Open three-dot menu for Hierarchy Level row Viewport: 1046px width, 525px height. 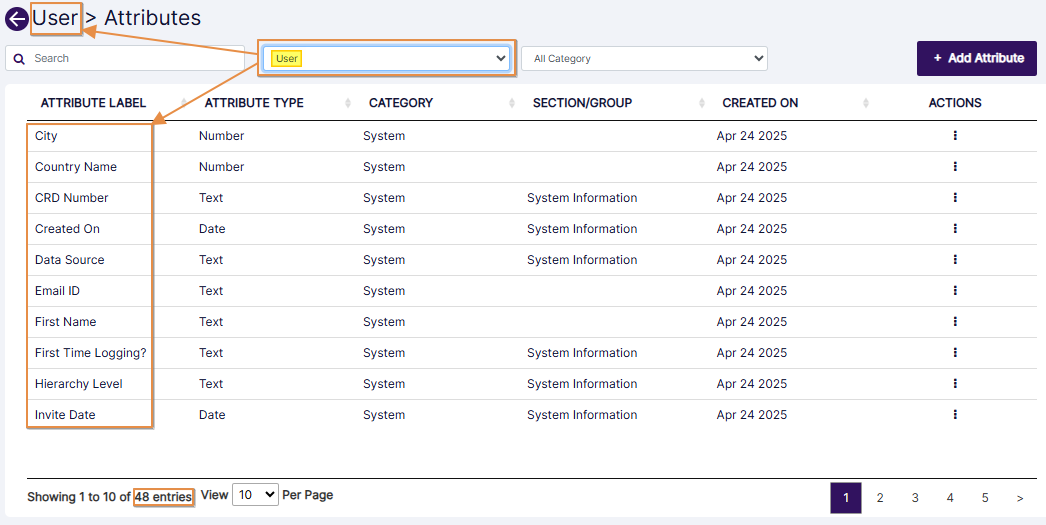[x=955, y=384]
